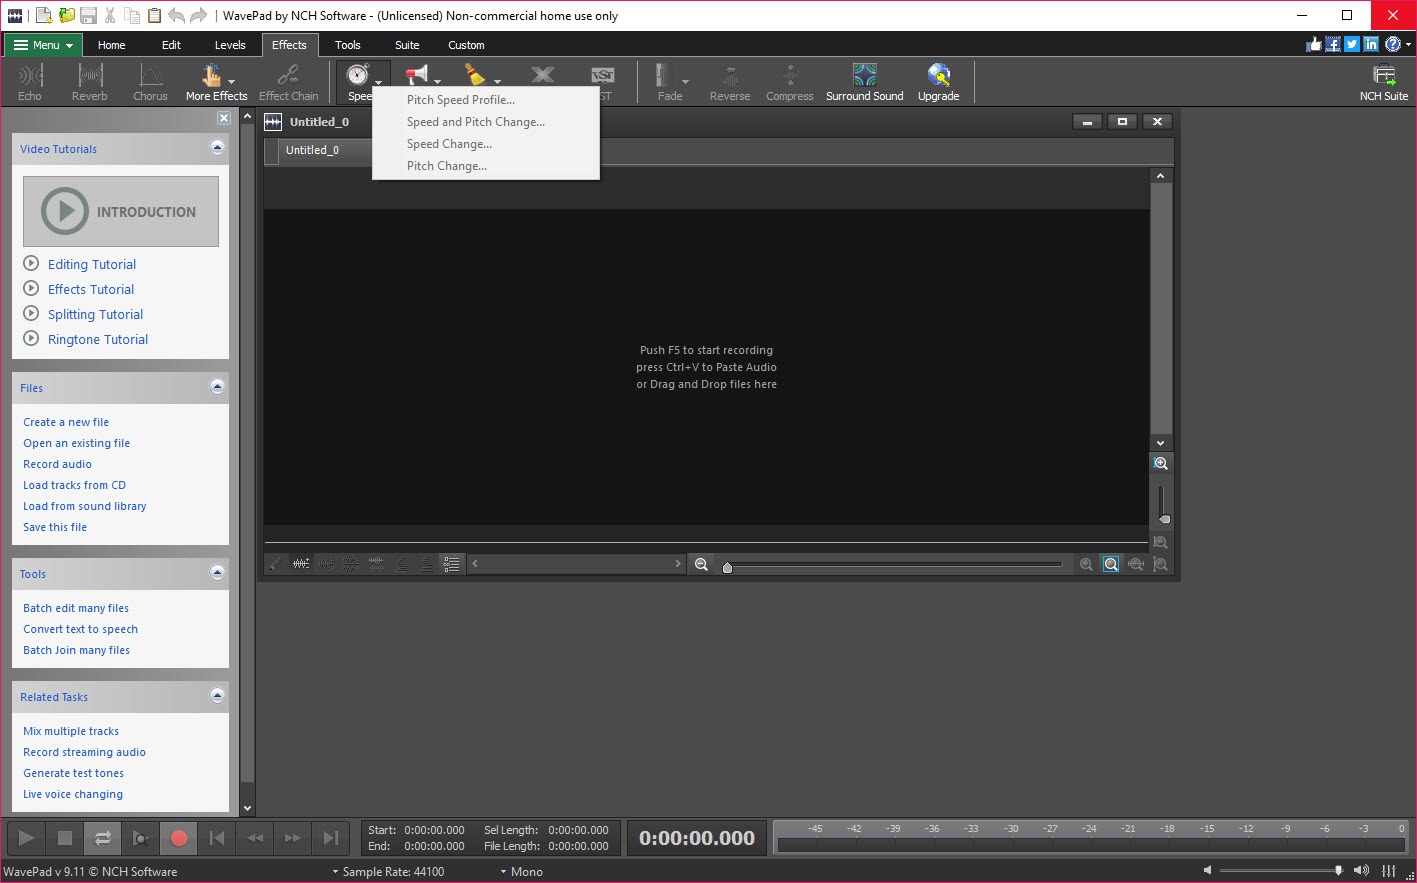Image resolution: width=1417 pixels, height=883 pixels.
Task: Click the Upgrade icon in toolbar
Action: pos(938,82)
